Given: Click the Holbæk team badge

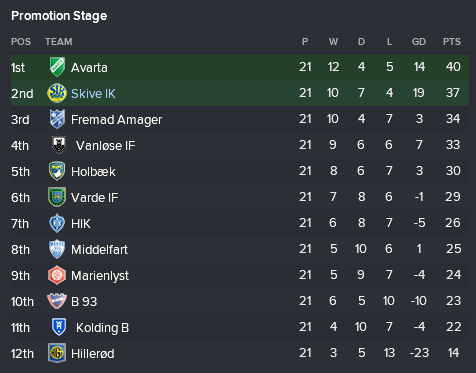Looking at the screenshot, I should click(57, 171).
